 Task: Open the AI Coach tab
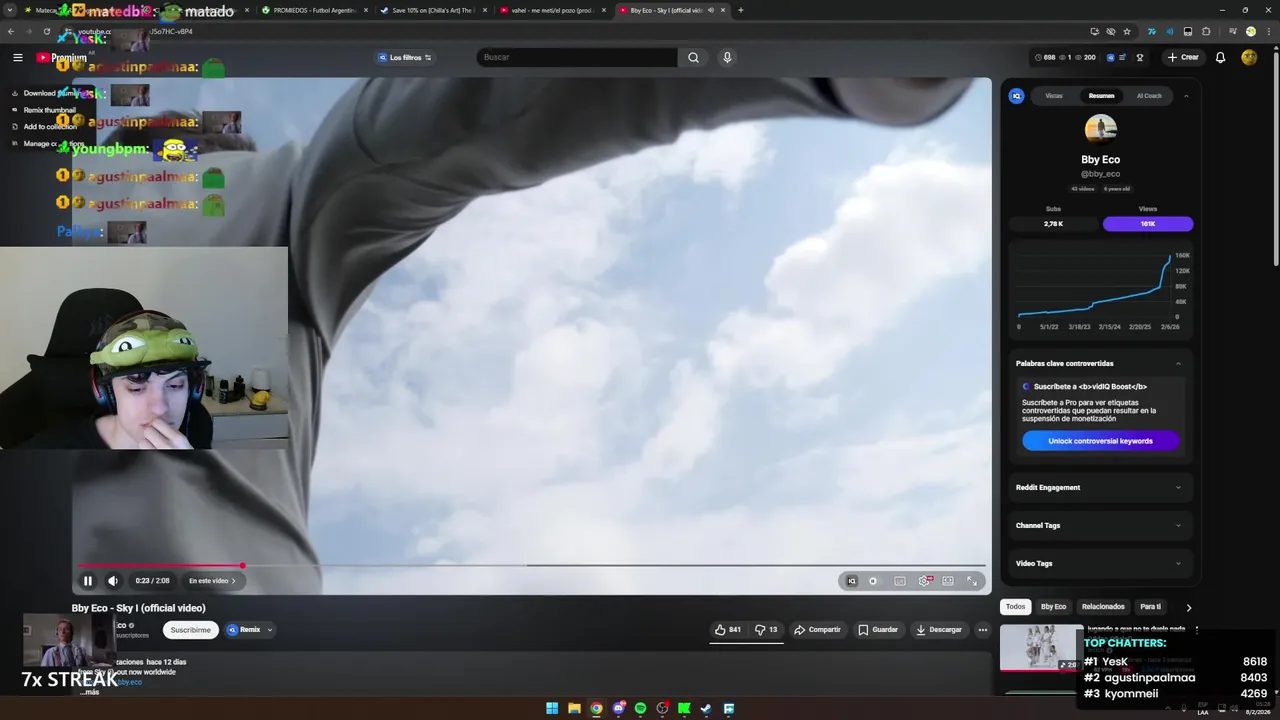point(1149,96)
